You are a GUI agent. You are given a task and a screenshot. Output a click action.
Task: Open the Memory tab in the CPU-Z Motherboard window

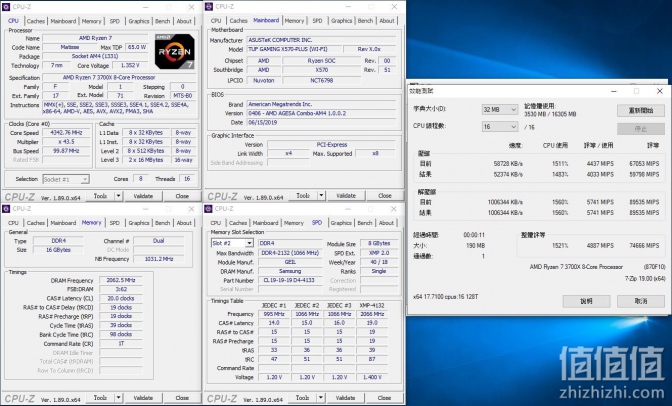294,21
